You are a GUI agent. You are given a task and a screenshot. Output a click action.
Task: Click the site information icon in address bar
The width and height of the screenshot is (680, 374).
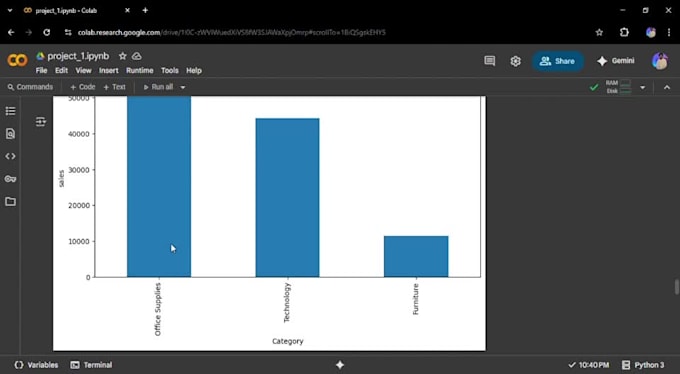(x=68, y=33)
